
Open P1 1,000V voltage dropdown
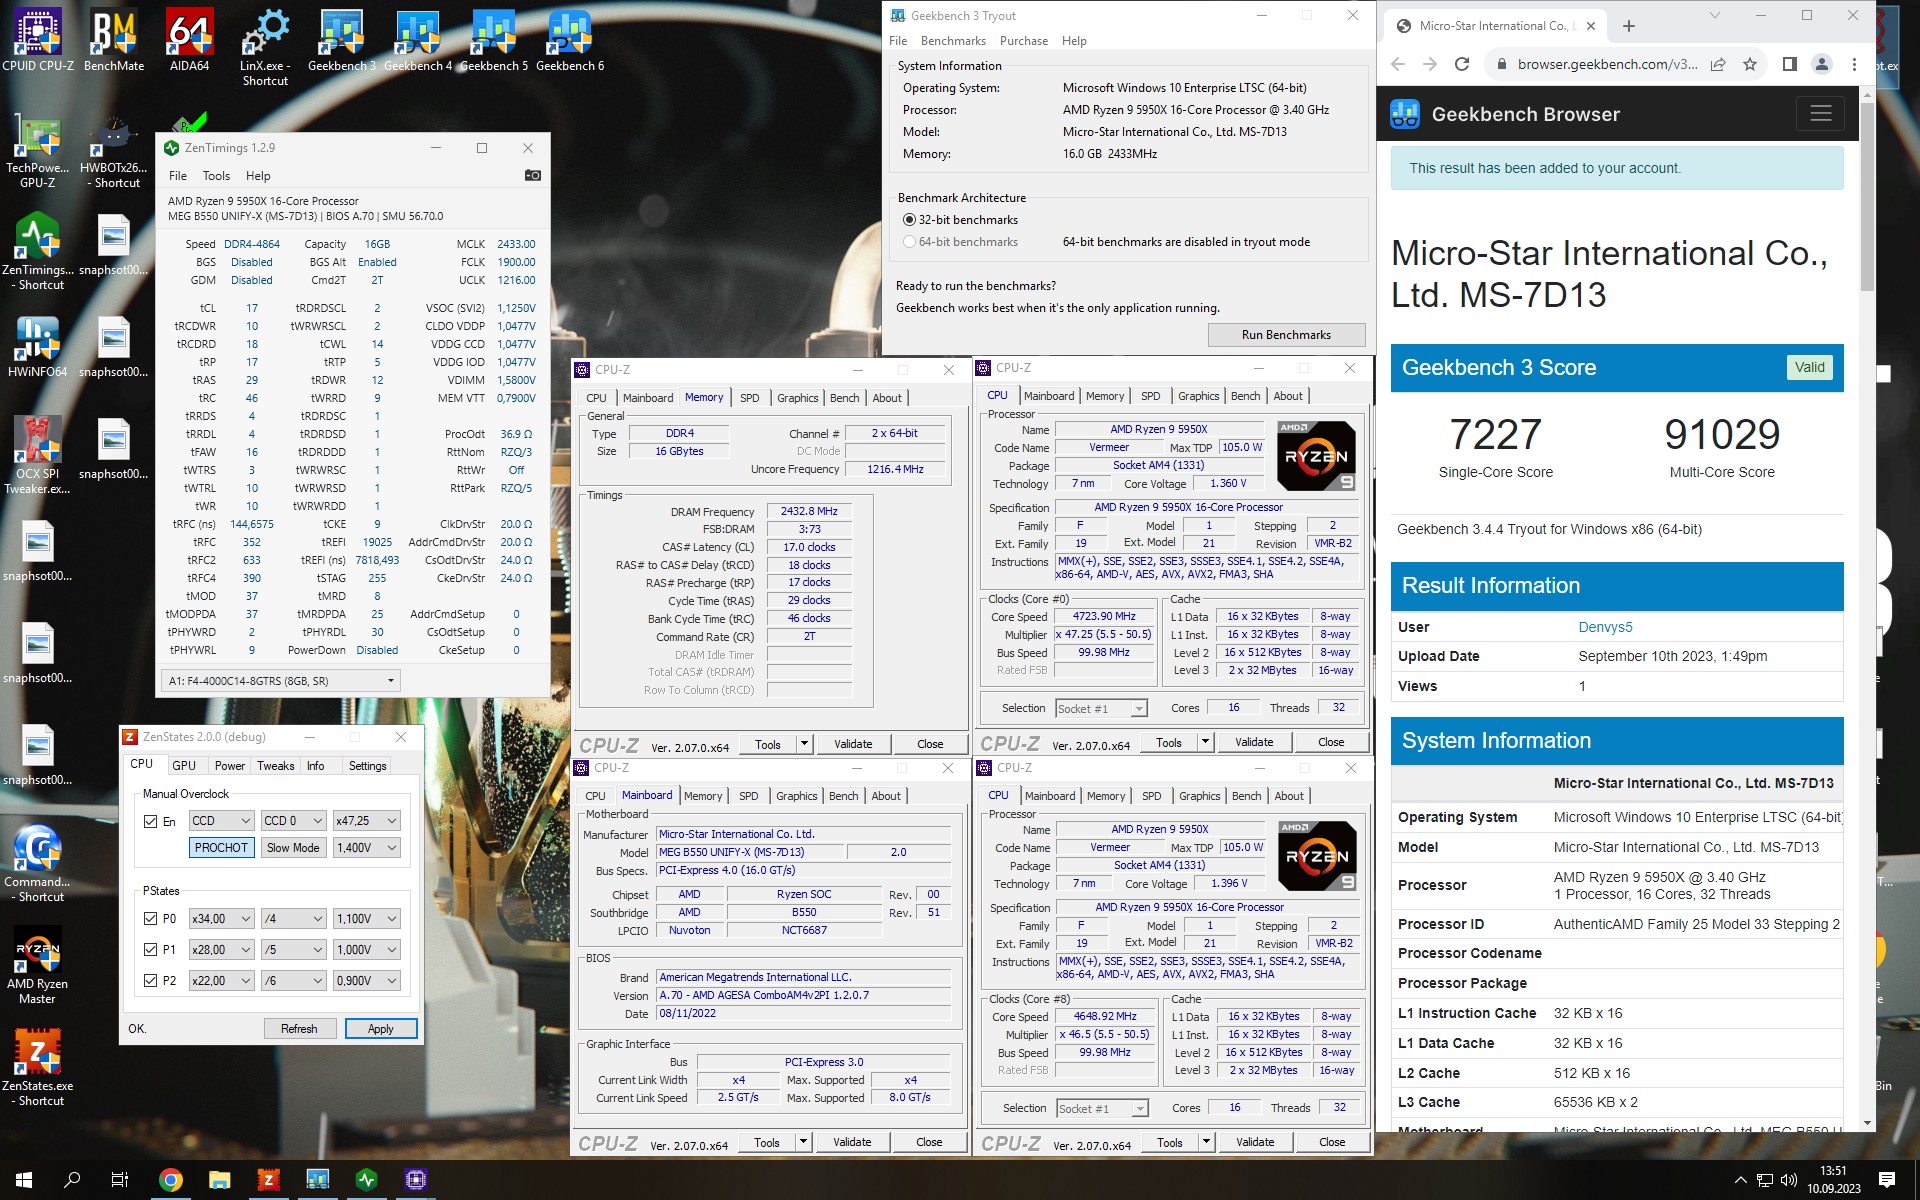pos(367,949)
